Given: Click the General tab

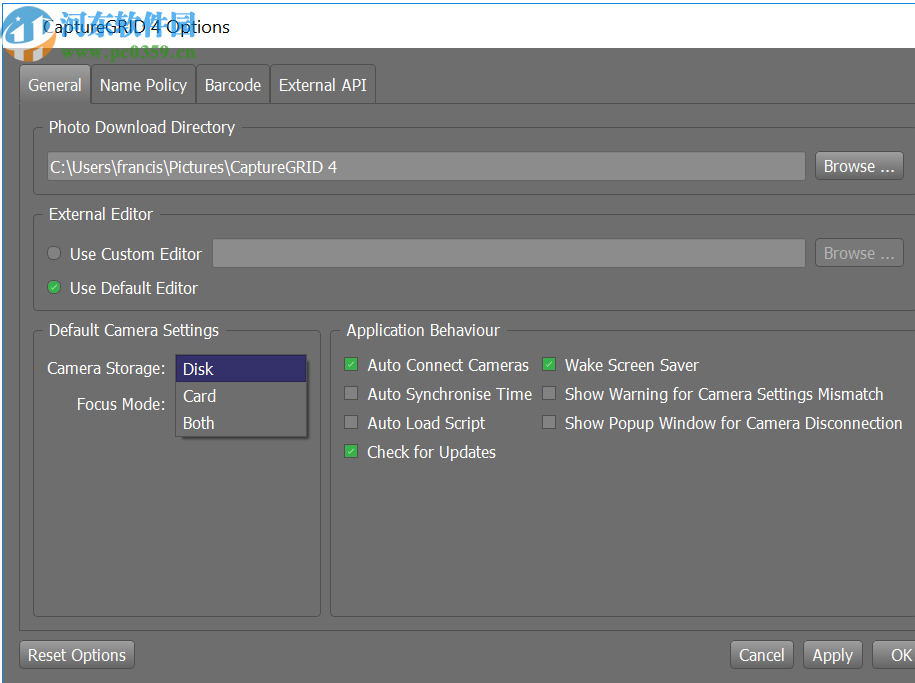Looking at the screenshot, I should [x=55, y=85].
